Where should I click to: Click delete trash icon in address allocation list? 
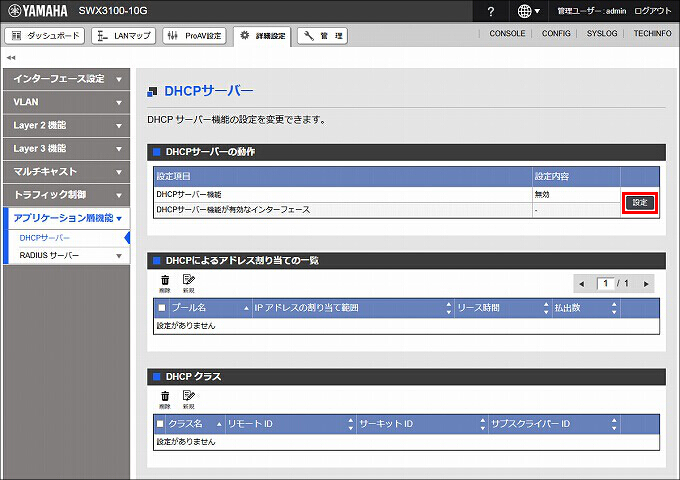click(x=165, y=284)
